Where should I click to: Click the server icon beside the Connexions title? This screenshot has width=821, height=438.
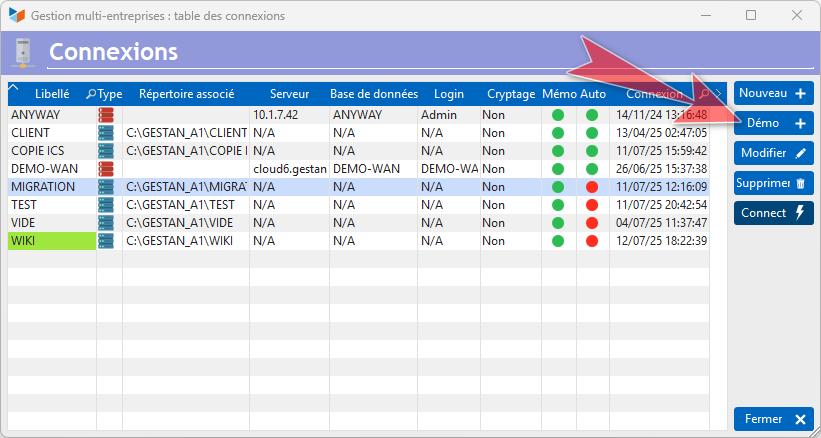(22, 52)
